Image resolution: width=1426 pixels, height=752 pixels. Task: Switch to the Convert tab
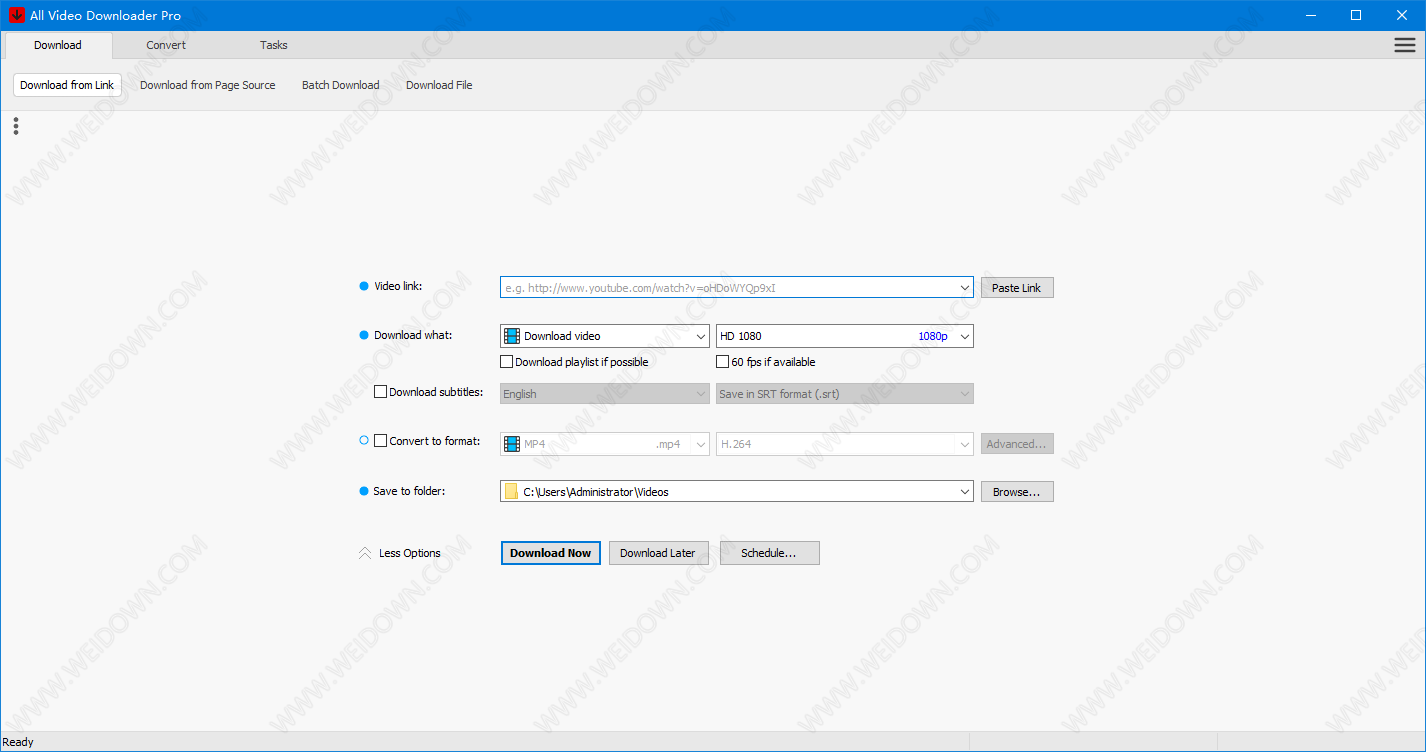(166, 45)
